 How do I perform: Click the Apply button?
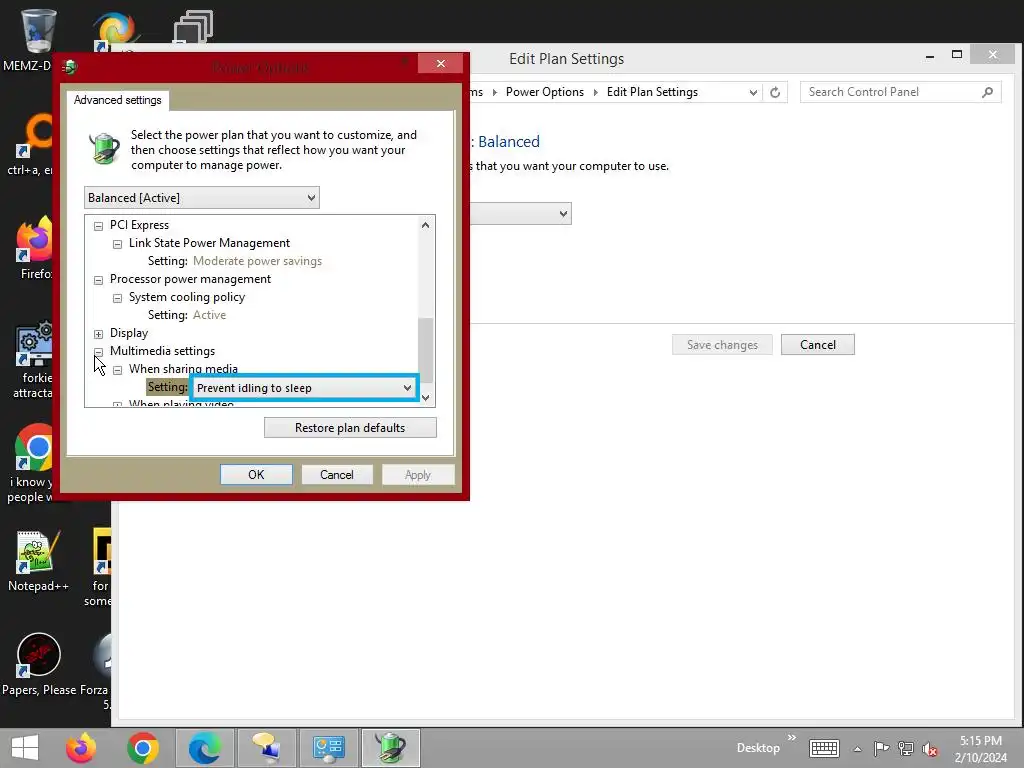click(x=418, y=475)
